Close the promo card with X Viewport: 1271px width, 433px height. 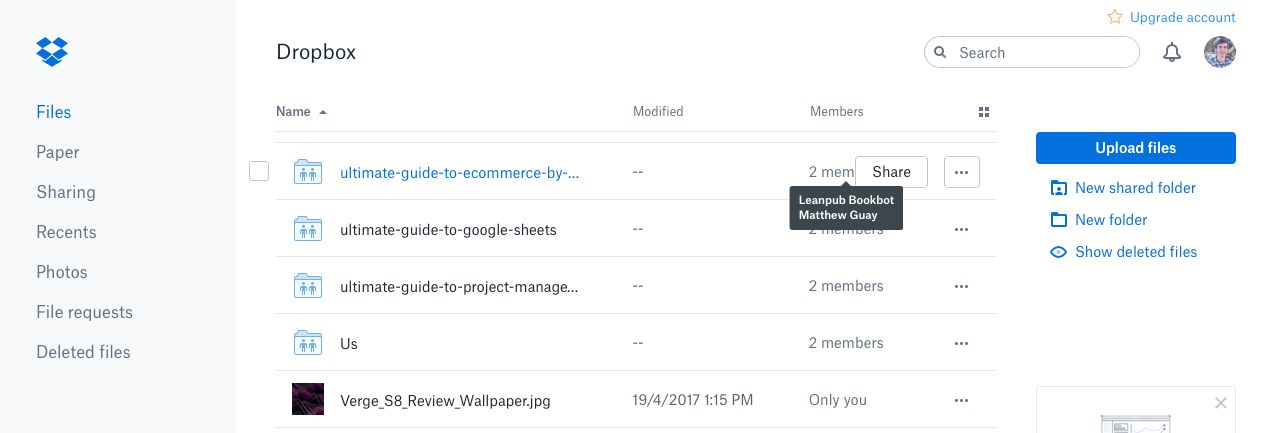[x=1220, y=403]
